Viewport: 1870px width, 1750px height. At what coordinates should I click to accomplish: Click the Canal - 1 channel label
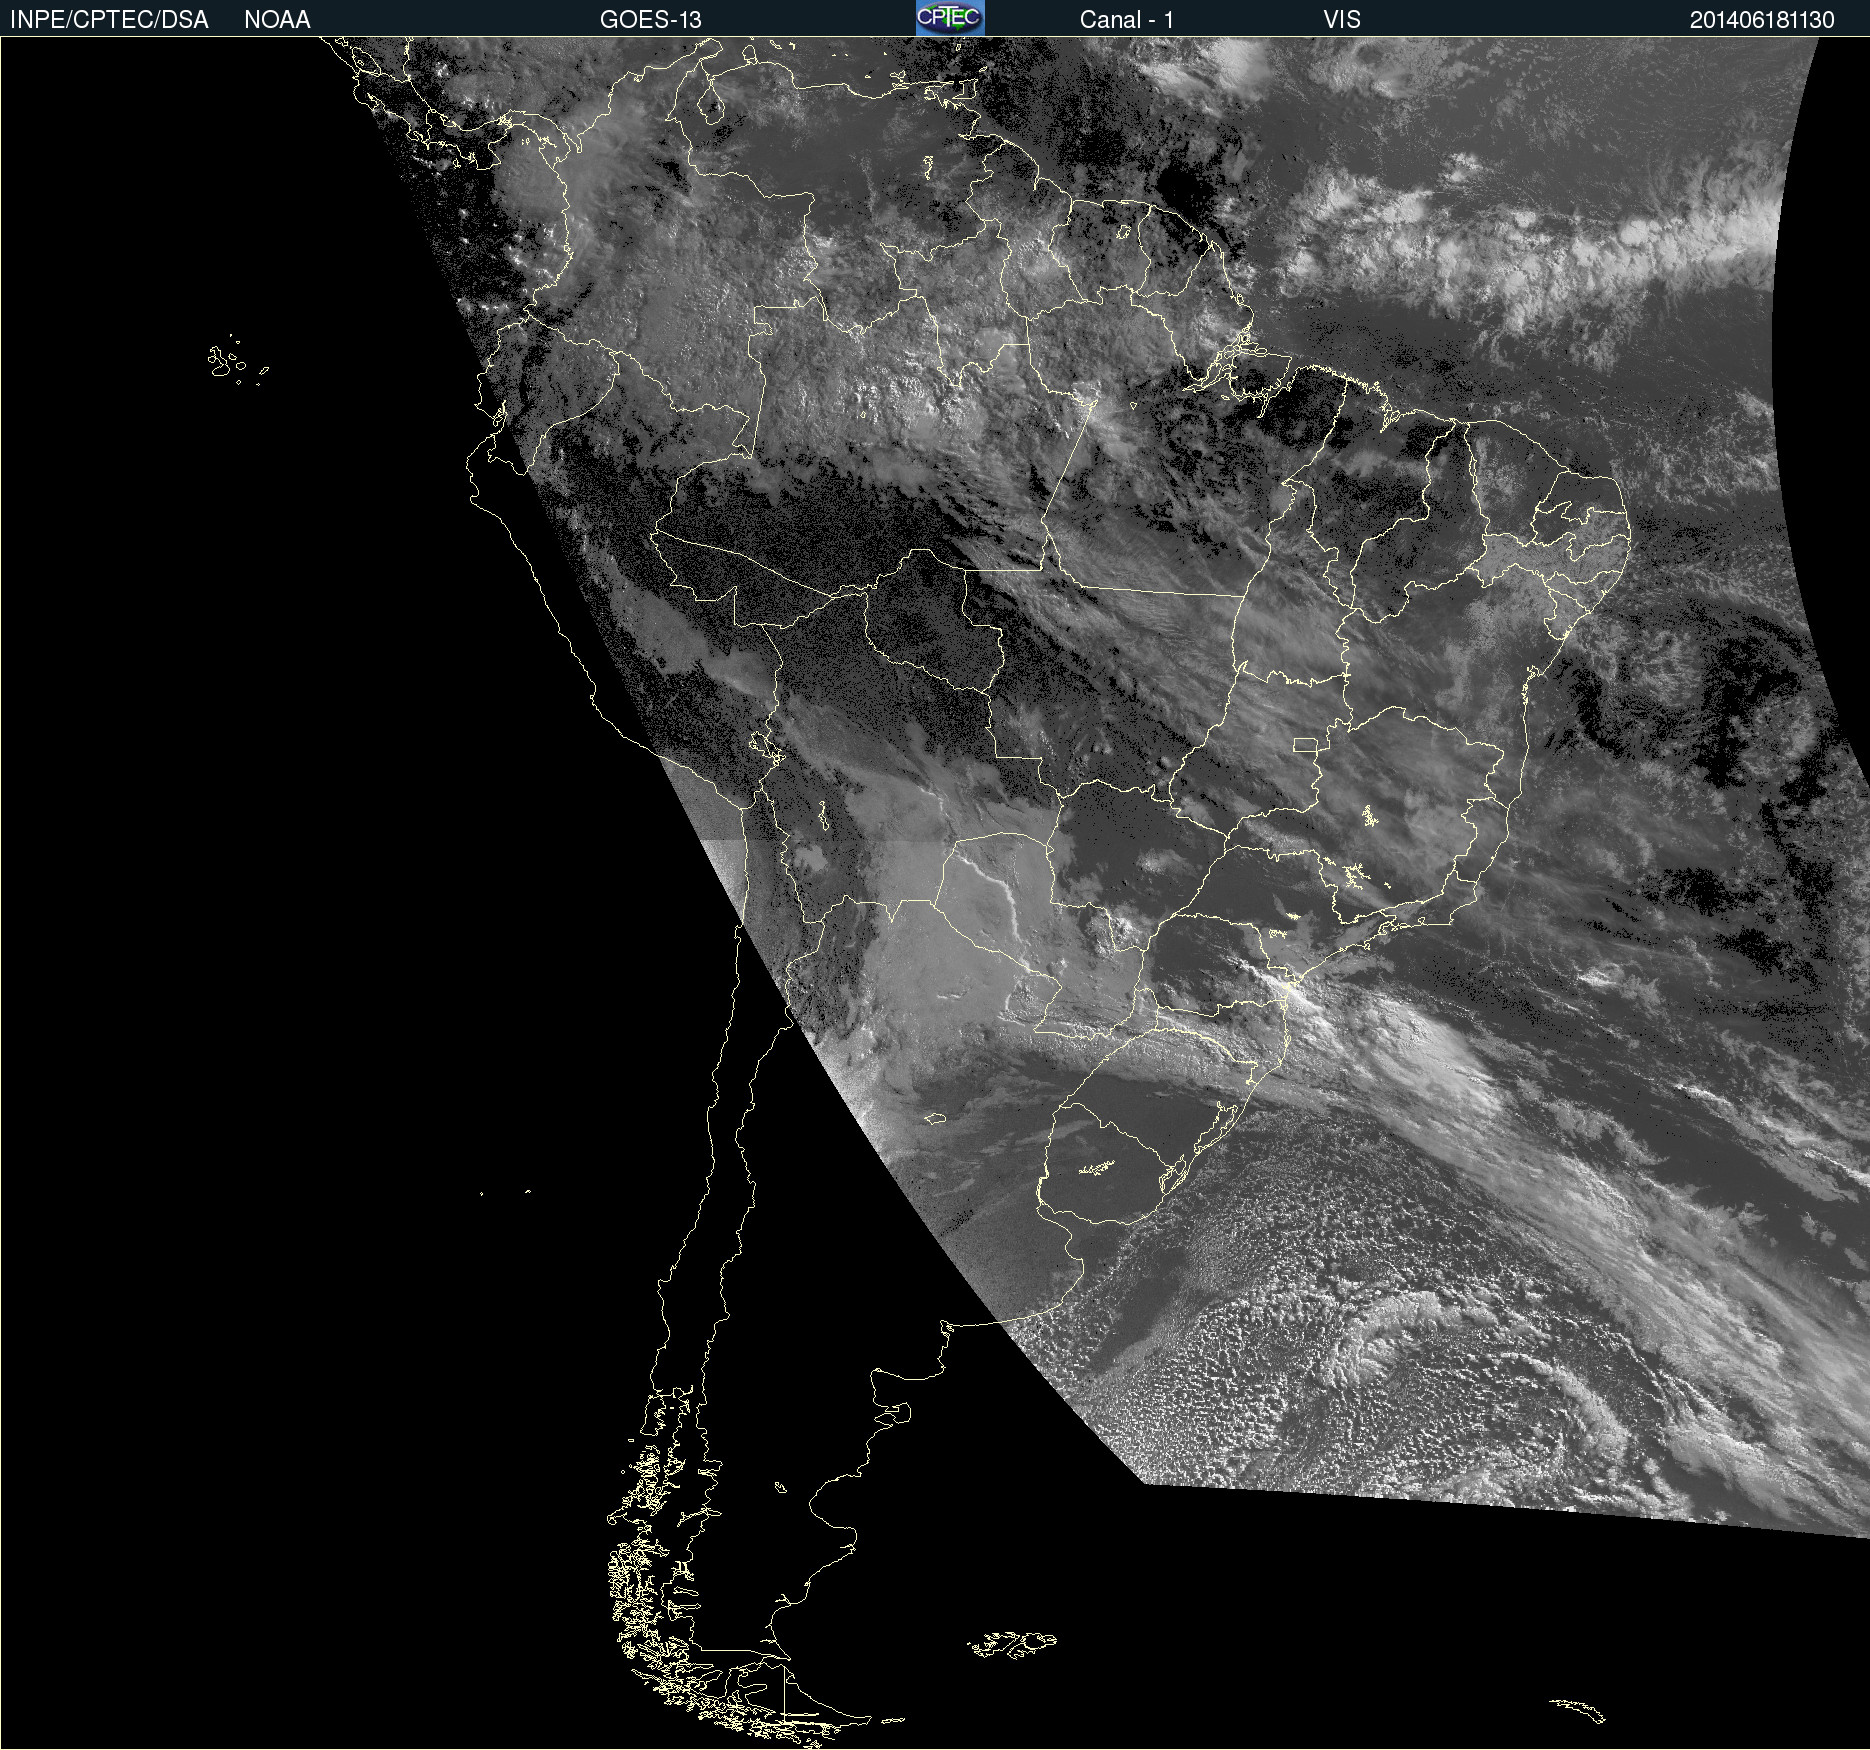(1127, 20)
